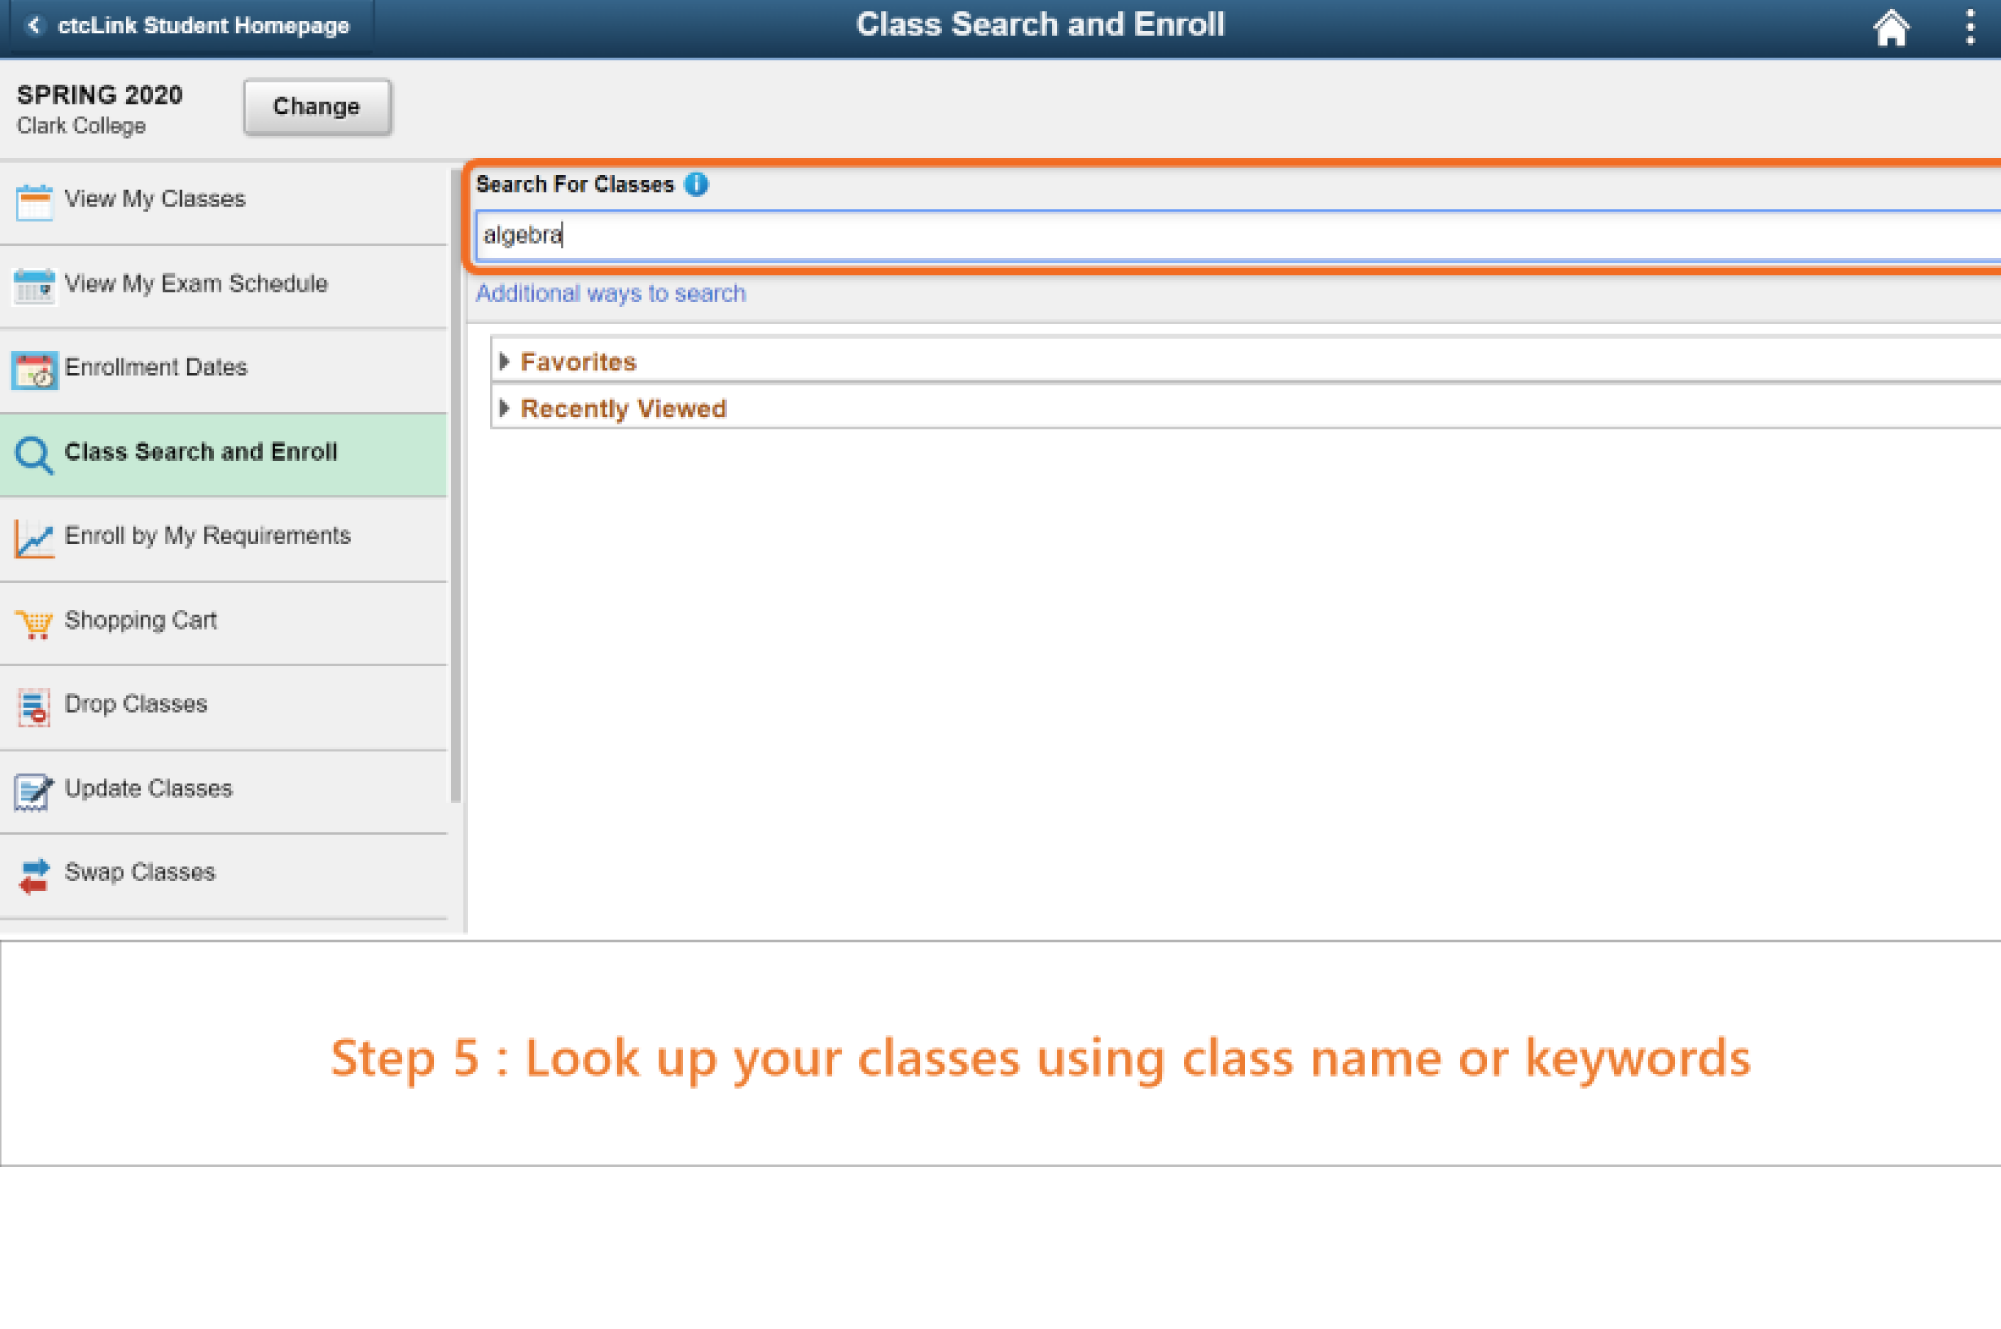Click the Home house icon
2001x1329 pixels.
tap(1890, 27)
